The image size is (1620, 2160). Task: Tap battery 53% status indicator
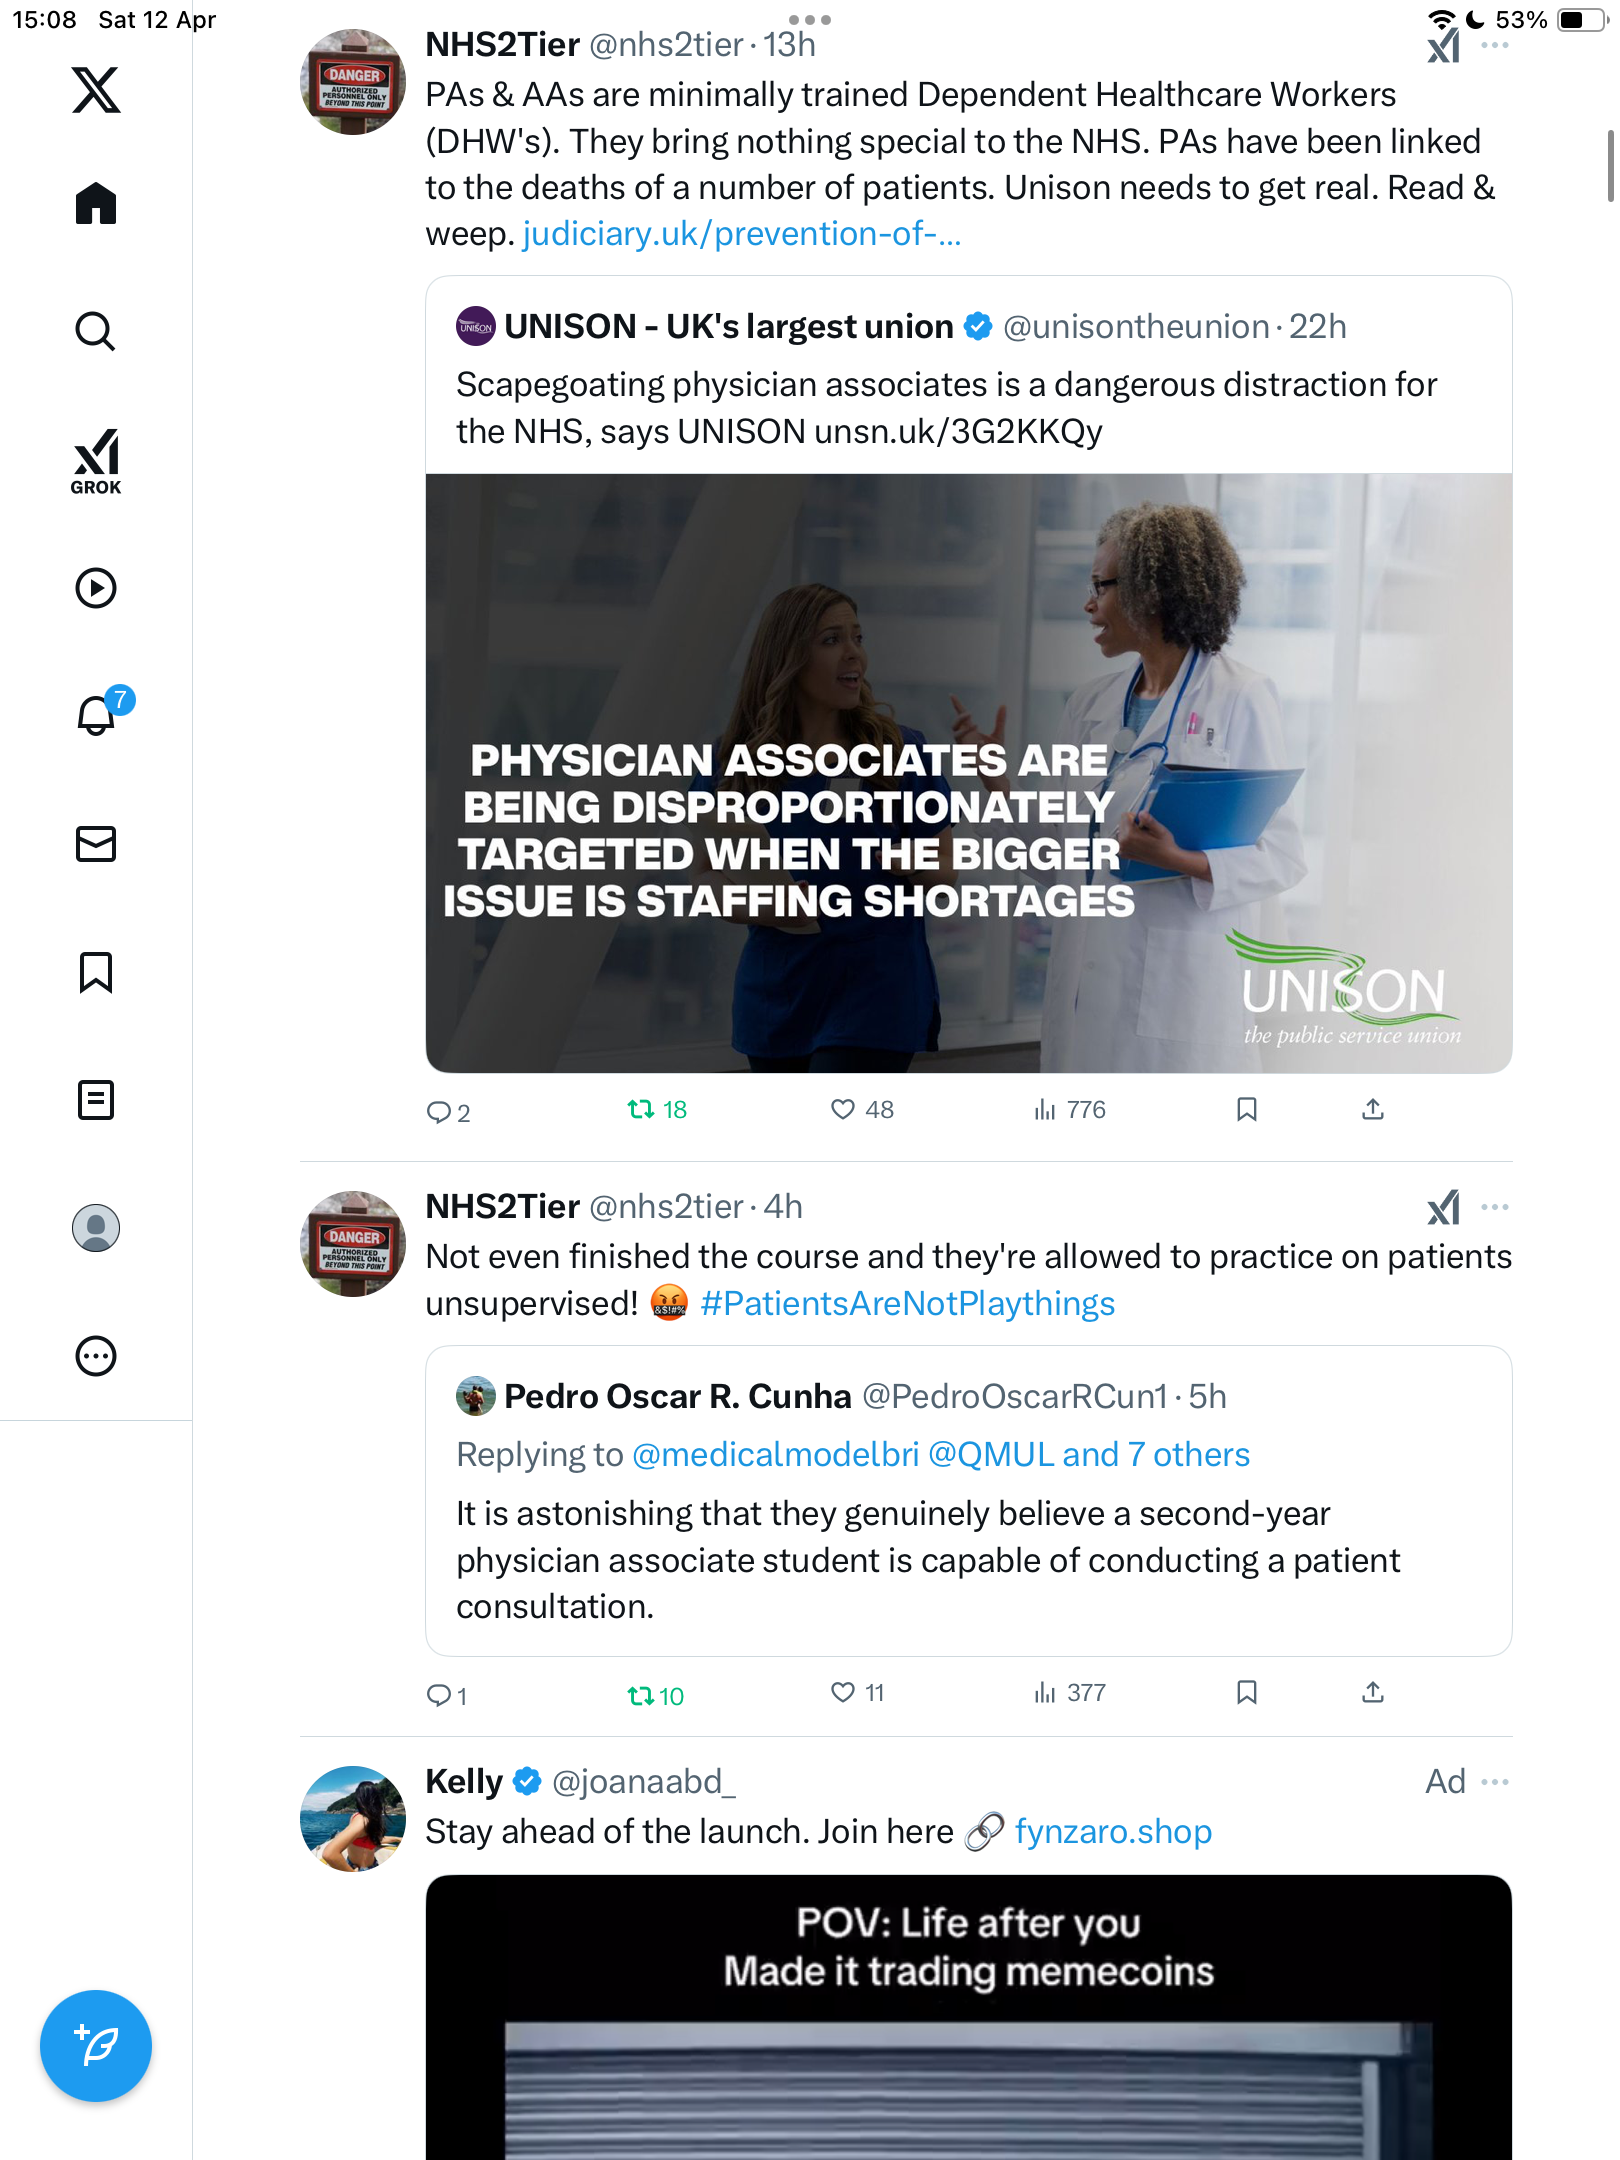[1550, 20]
